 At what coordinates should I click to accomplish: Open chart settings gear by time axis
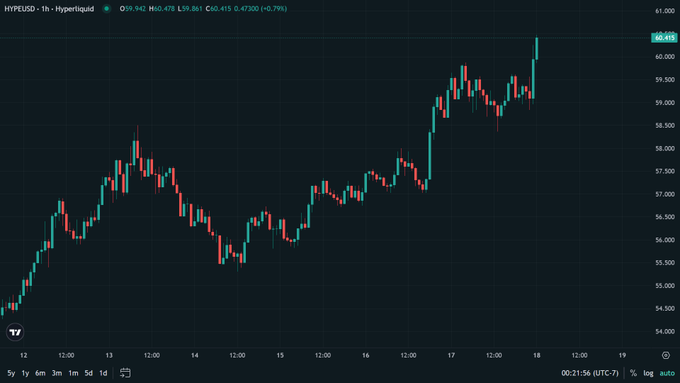[666, 355]
